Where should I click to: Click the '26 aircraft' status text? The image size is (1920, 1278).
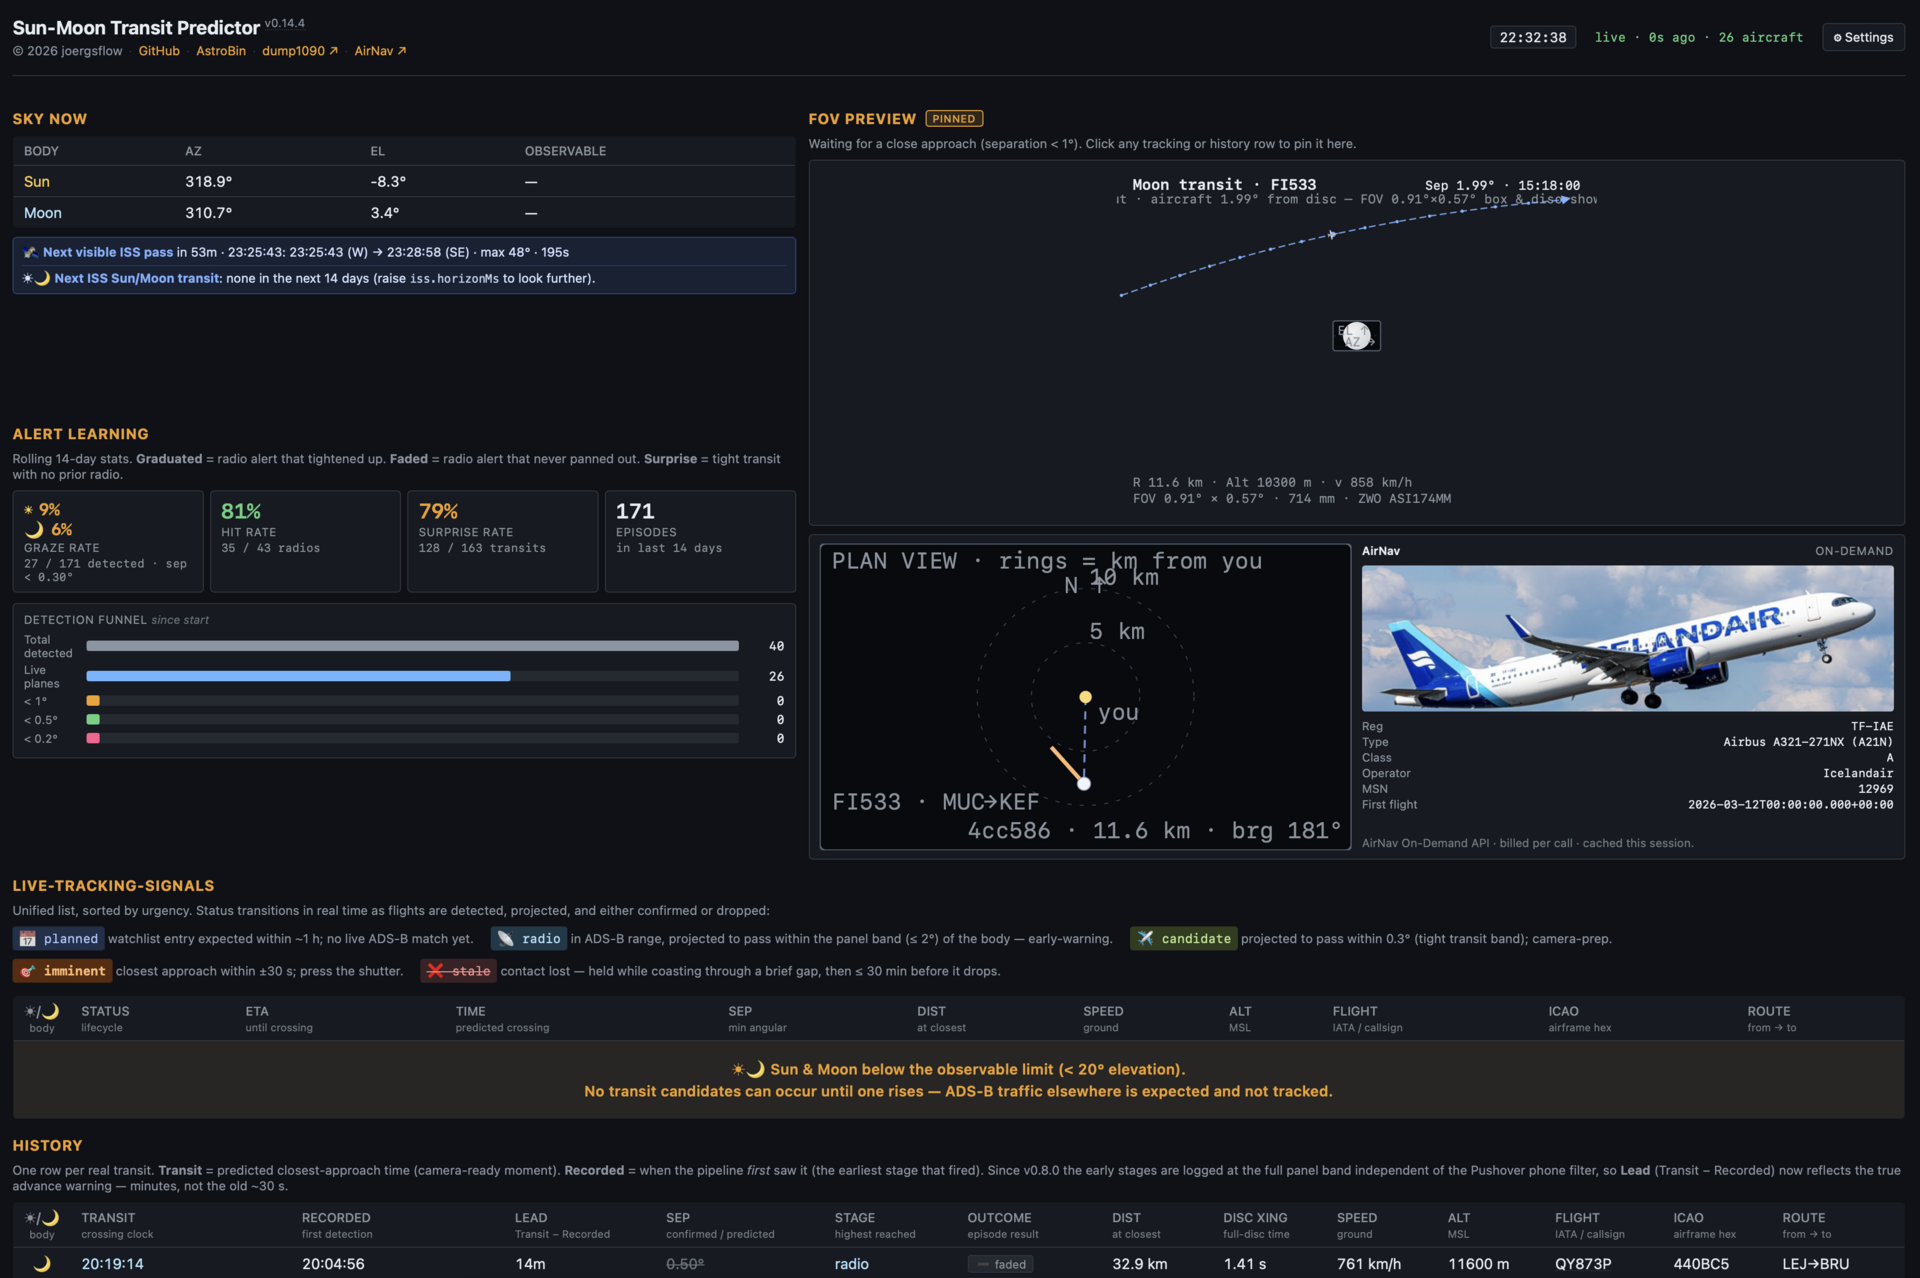pos(1761,37)
